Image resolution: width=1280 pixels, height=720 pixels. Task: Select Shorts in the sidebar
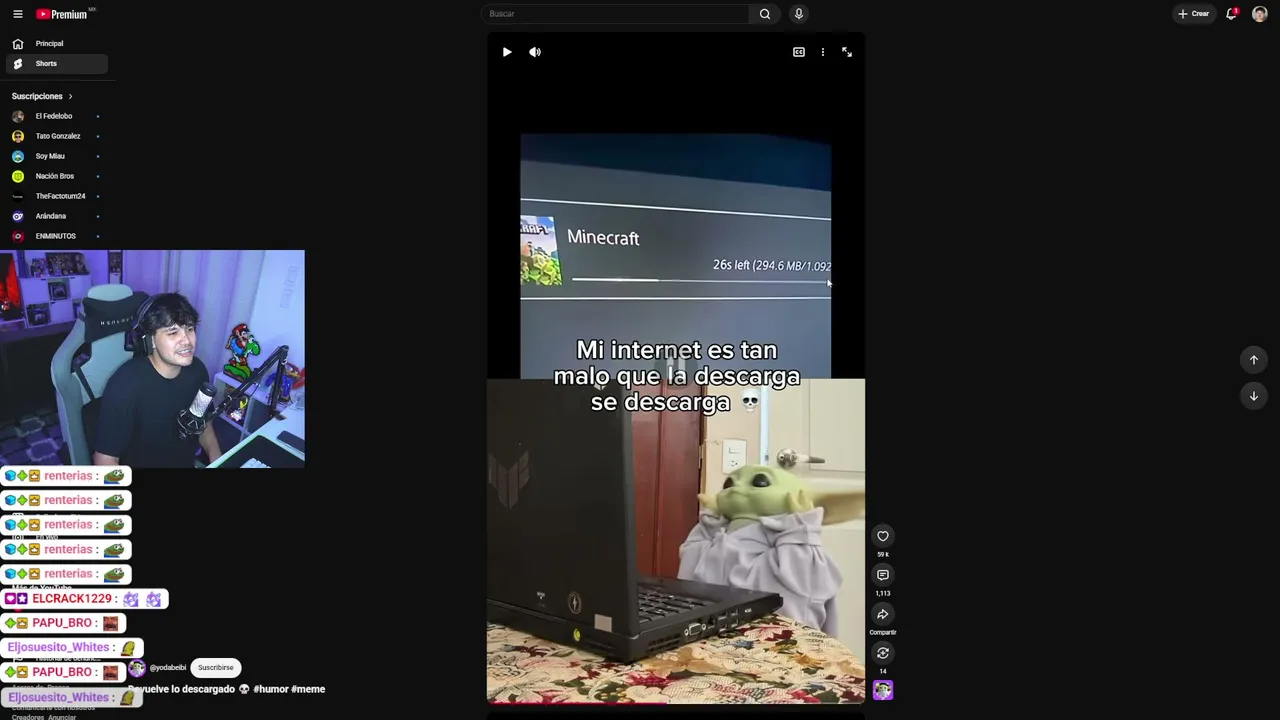56,64
